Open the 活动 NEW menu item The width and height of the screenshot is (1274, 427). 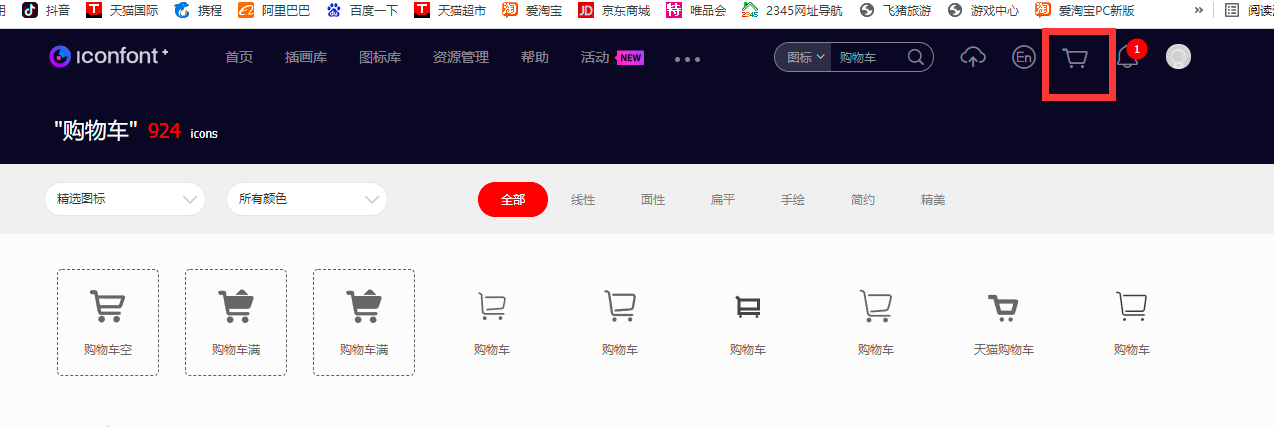(612, 57)
